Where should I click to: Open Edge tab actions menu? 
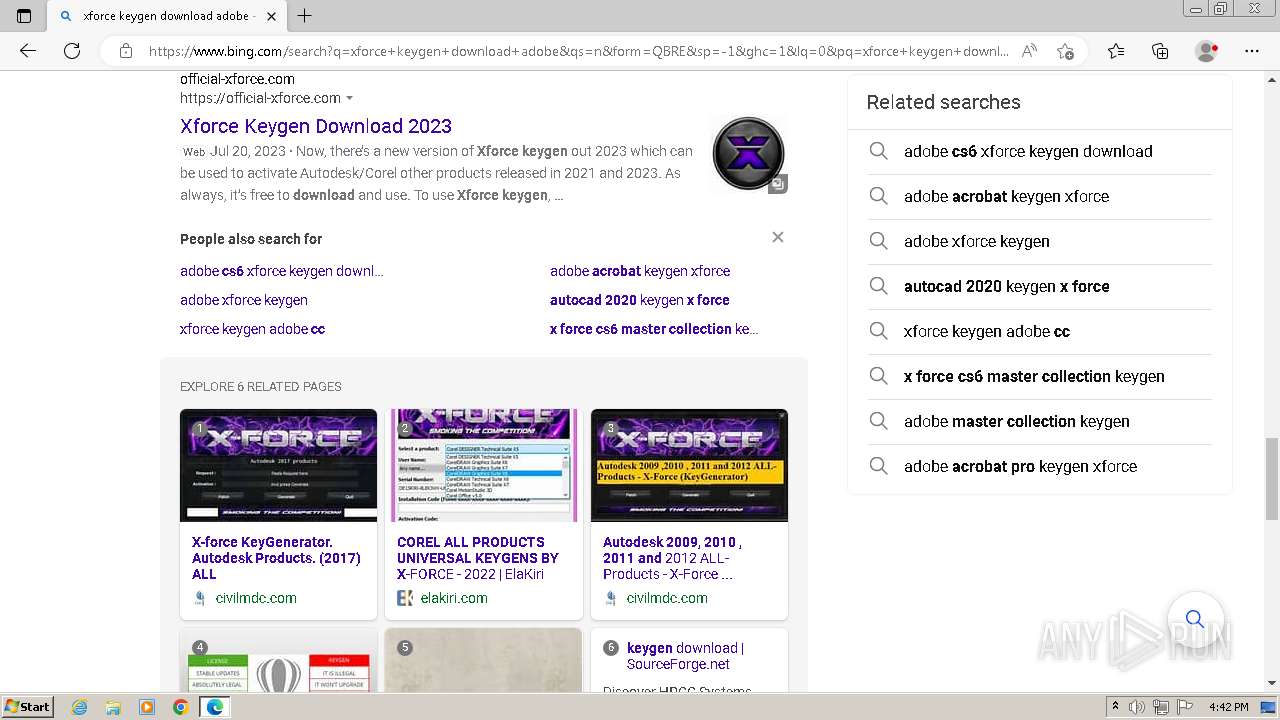click(24, 16)
